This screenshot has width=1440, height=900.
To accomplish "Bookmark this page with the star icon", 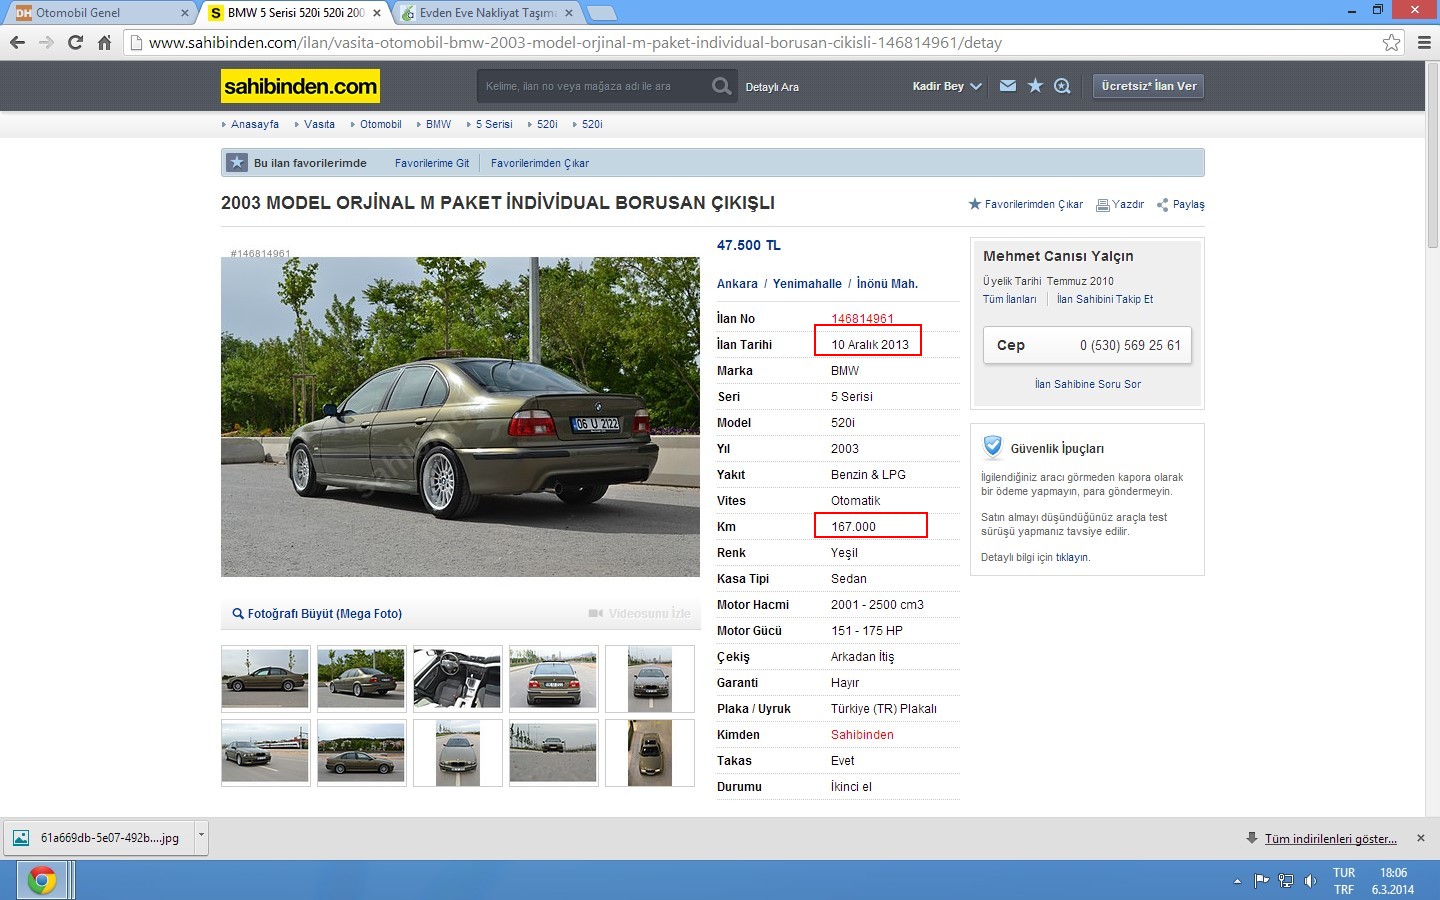I will click(1391, 43).
